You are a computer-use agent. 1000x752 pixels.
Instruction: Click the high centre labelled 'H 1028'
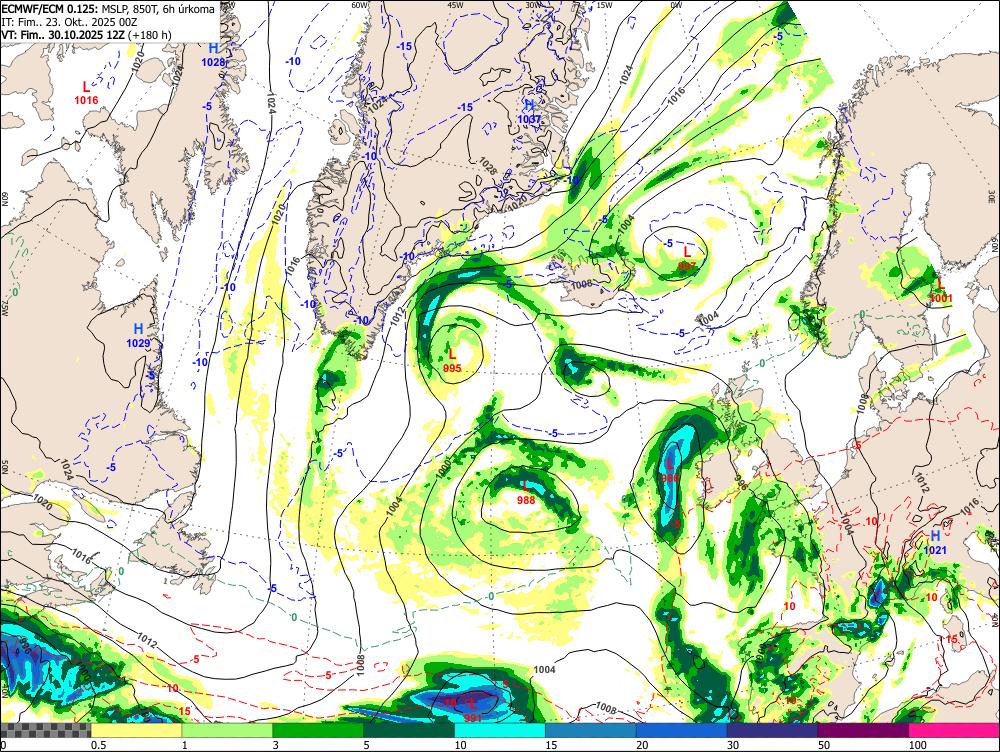pyautogui.click(x=213, y=55)
